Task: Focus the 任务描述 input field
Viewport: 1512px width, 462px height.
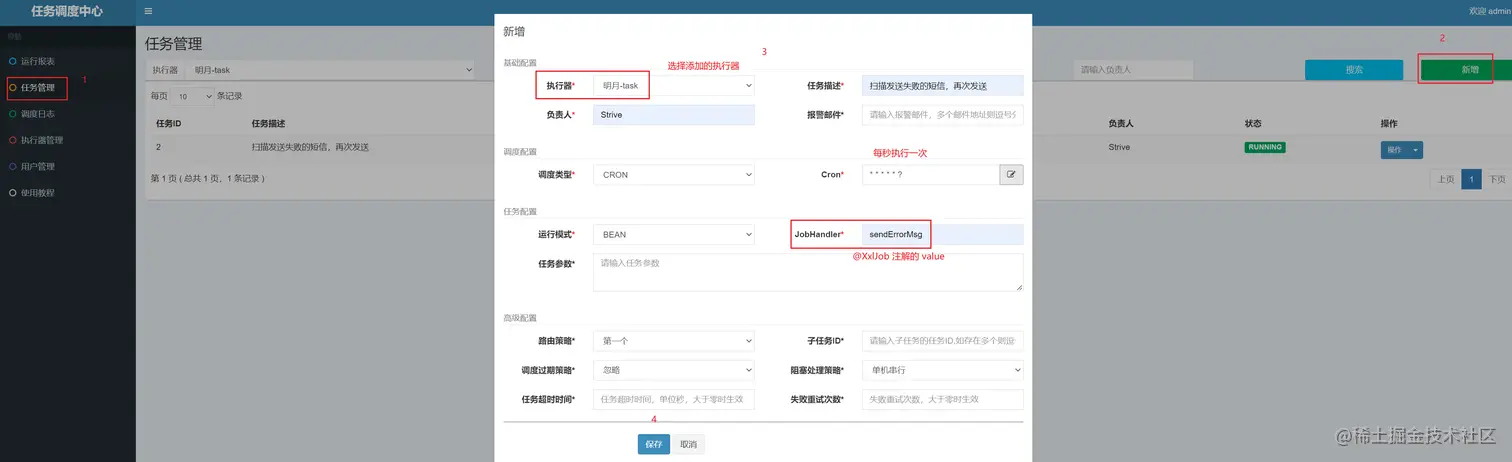Action: tap(943, 86)
